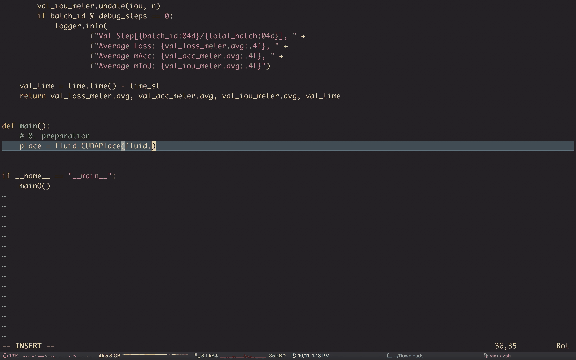Place cursor in highlighted 'place =' line
Viewport: 576px width, 360px height.
tap(288, 146)
